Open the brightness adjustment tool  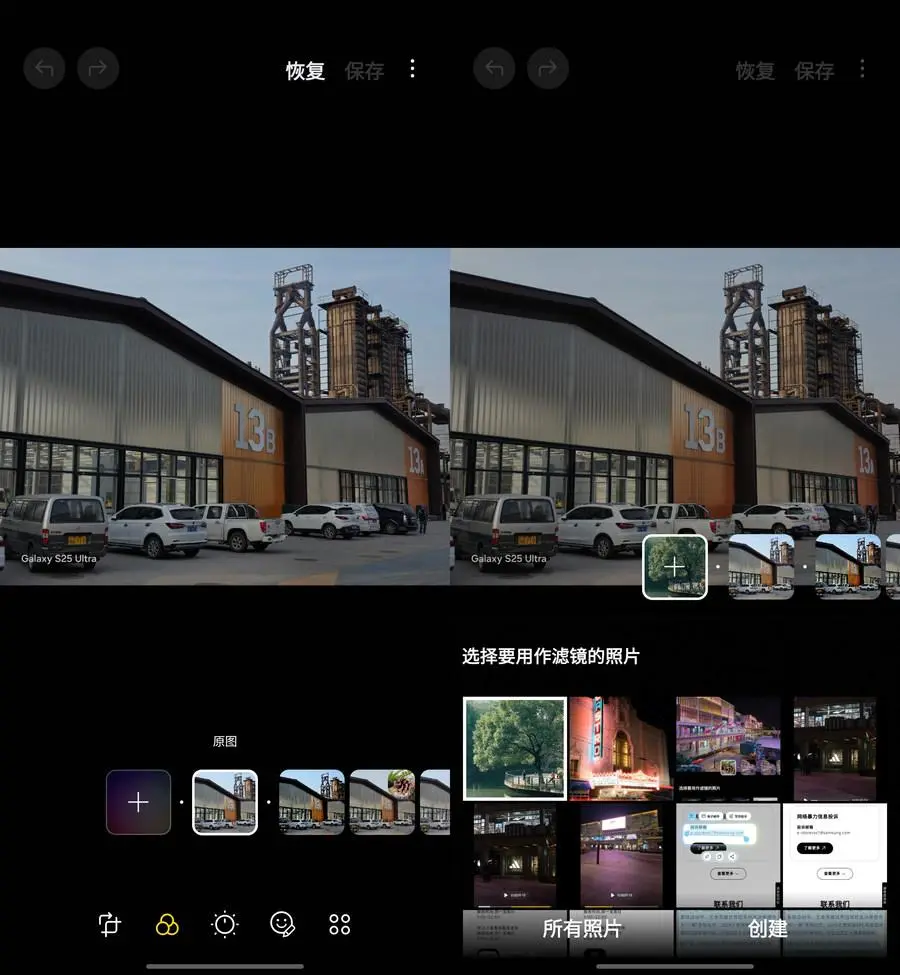[x=225, y=924]
